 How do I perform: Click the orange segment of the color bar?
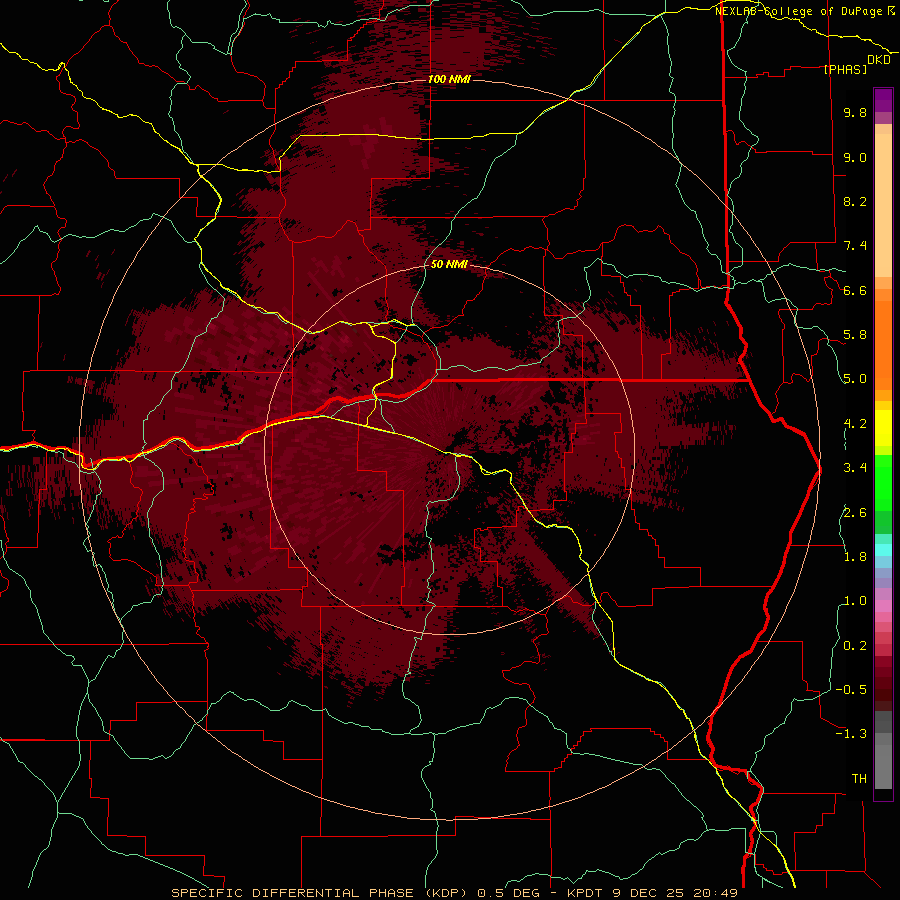[x=883, y=344]
